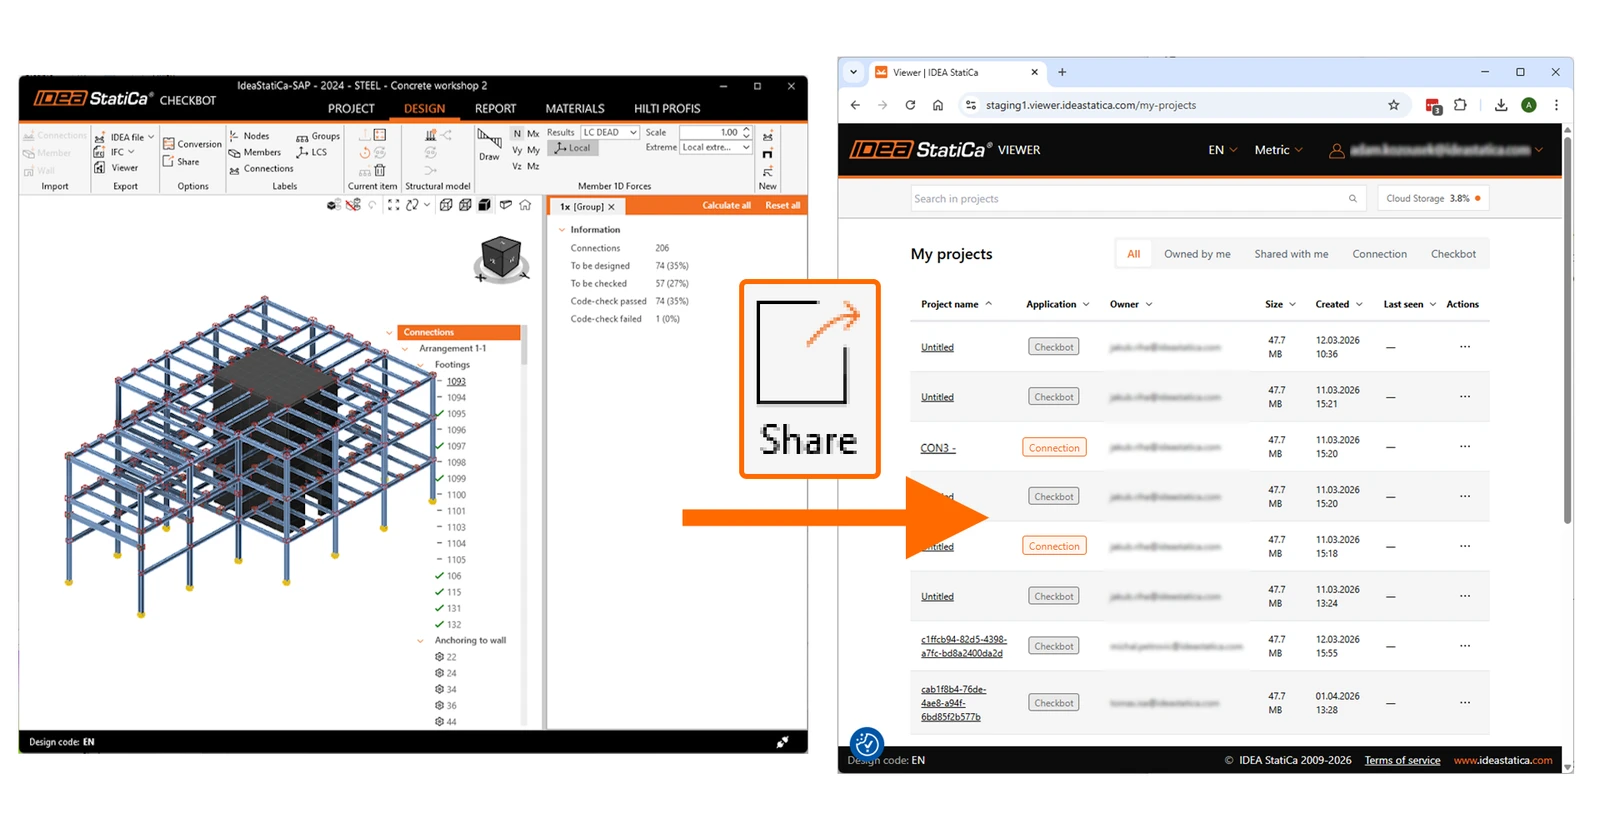This screenshot has height=833, width=1600.
Task: Click the browser page vertical scrollbar
Action: [x=1567, y=330]
